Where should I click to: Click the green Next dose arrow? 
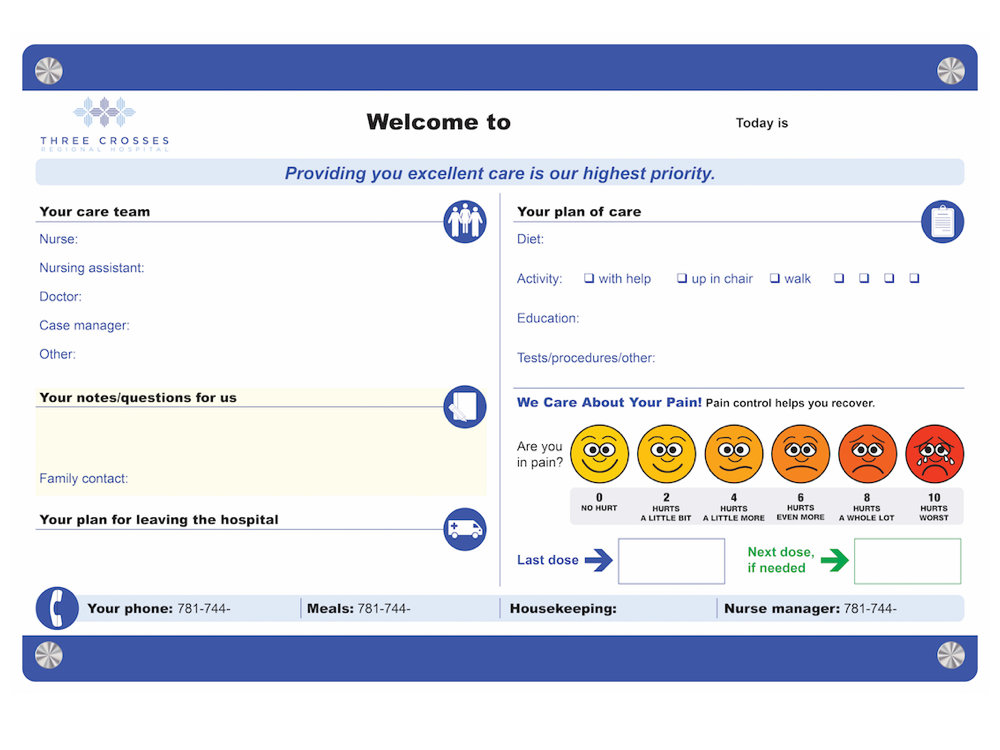[834, 560]
